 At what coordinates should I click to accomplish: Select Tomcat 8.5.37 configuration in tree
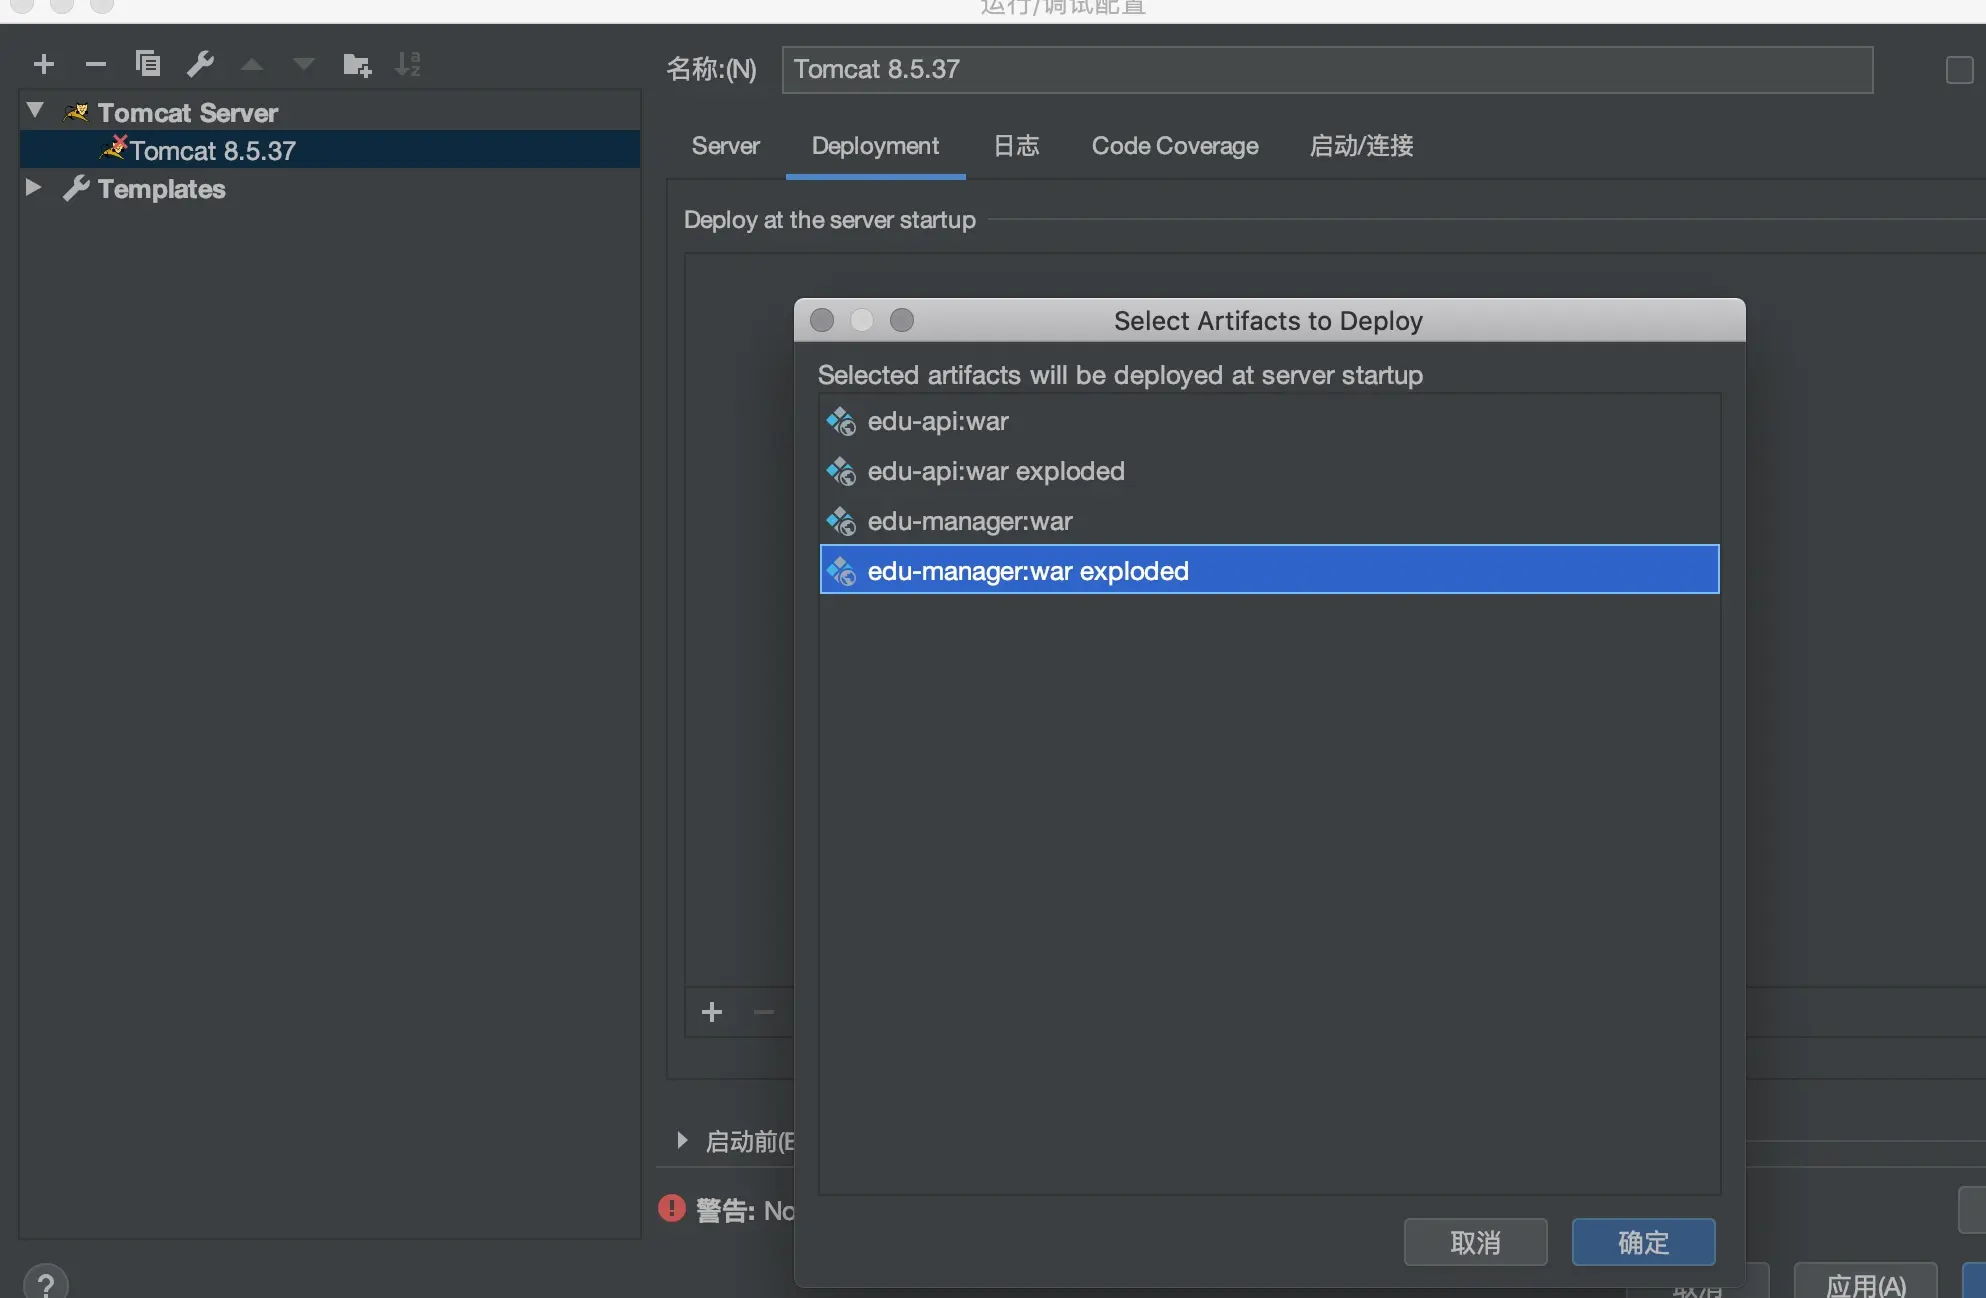tap(212, 150)
